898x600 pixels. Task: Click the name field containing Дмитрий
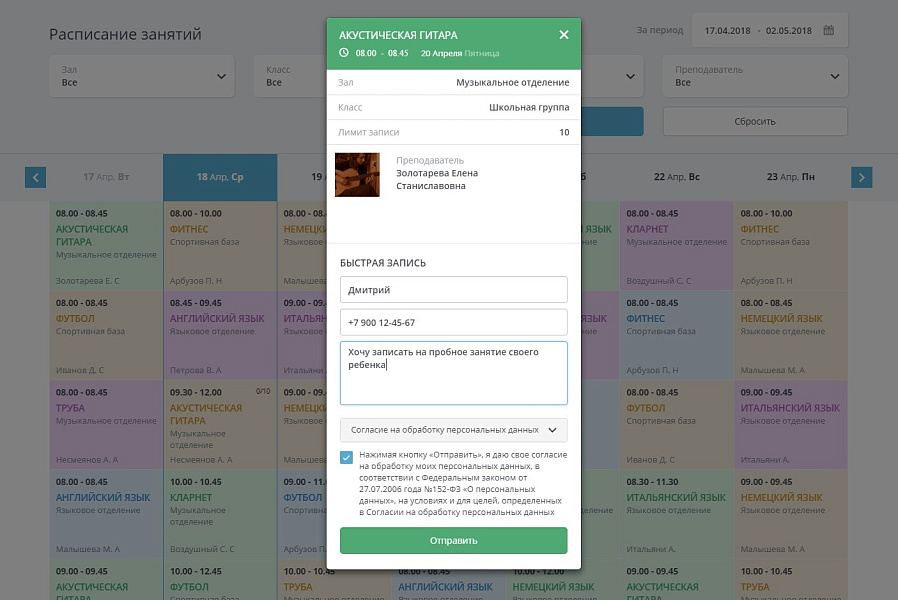(453, 290)
